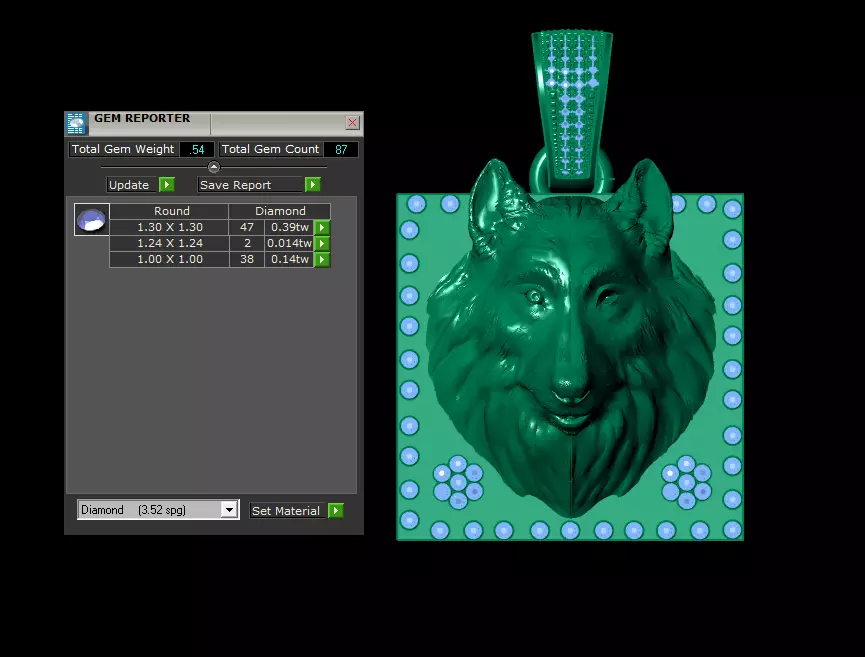Click the 0.14tw weight cell

coord(290,259)
